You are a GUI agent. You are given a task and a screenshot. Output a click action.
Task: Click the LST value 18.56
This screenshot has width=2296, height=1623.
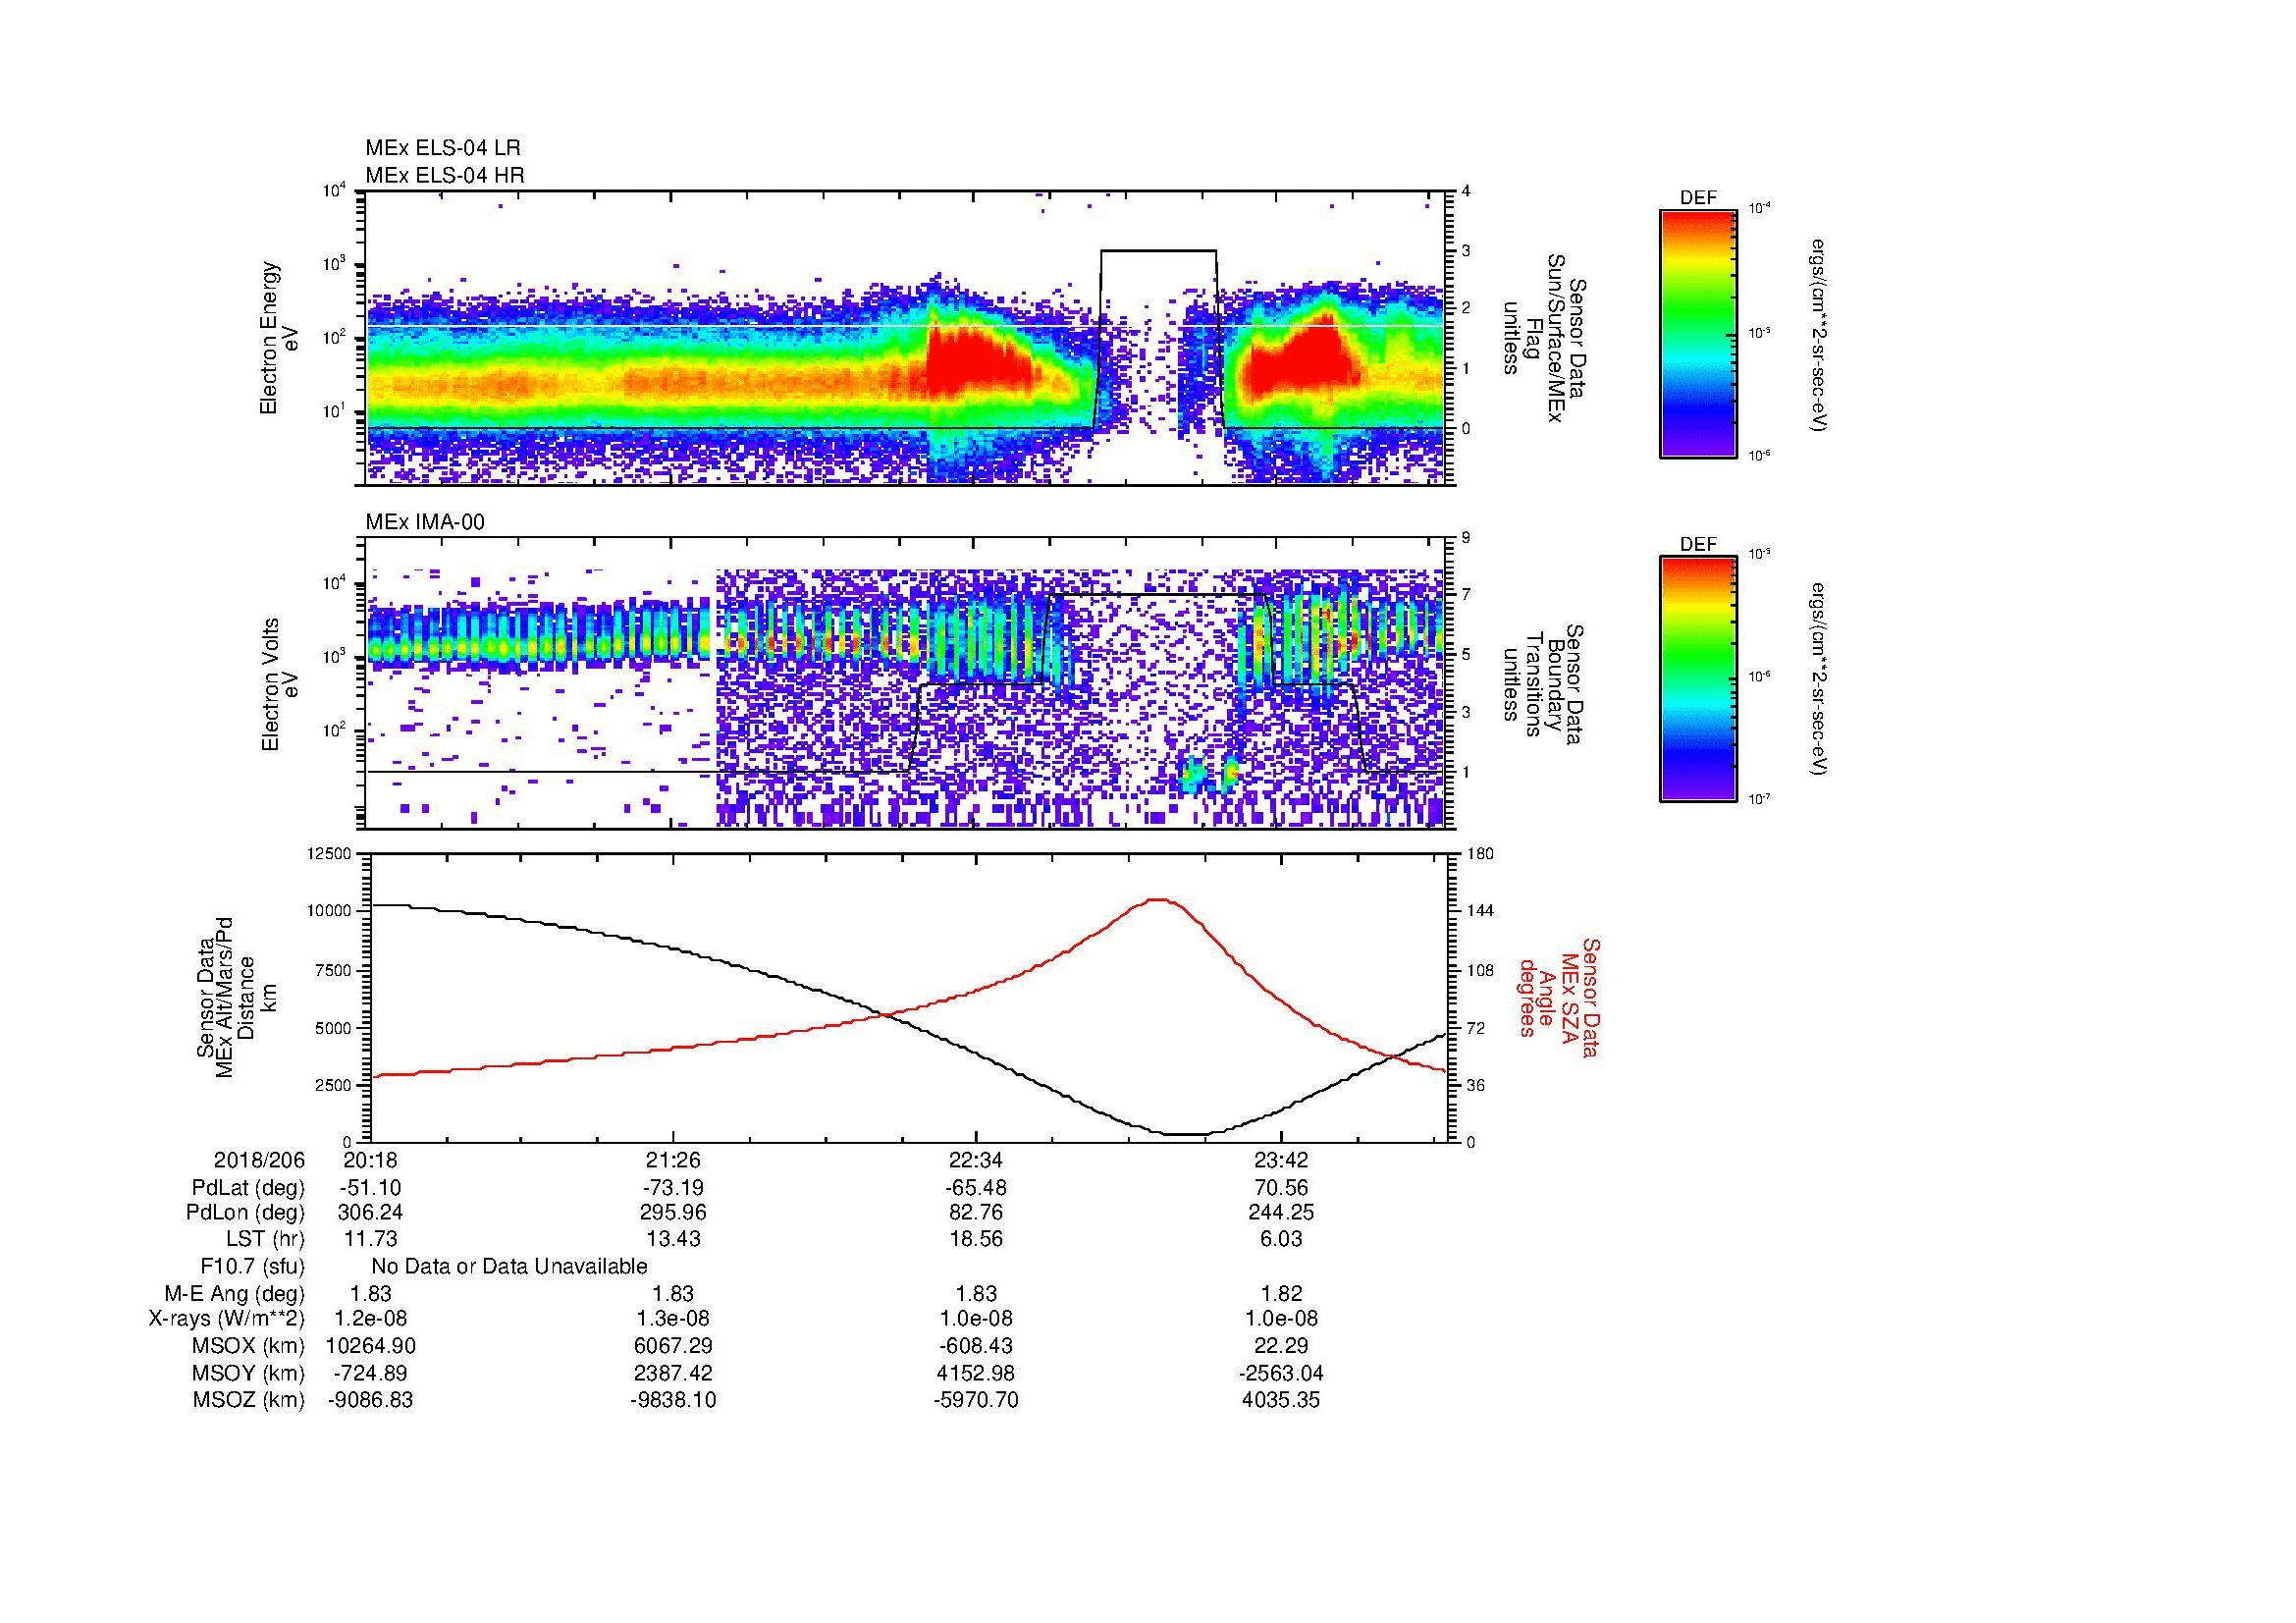976,1238
